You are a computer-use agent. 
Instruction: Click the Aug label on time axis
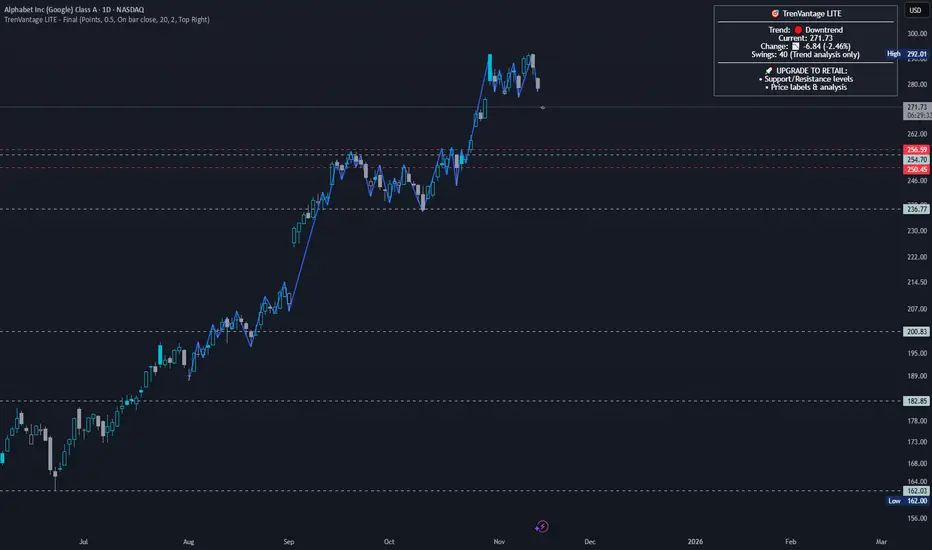188,542
